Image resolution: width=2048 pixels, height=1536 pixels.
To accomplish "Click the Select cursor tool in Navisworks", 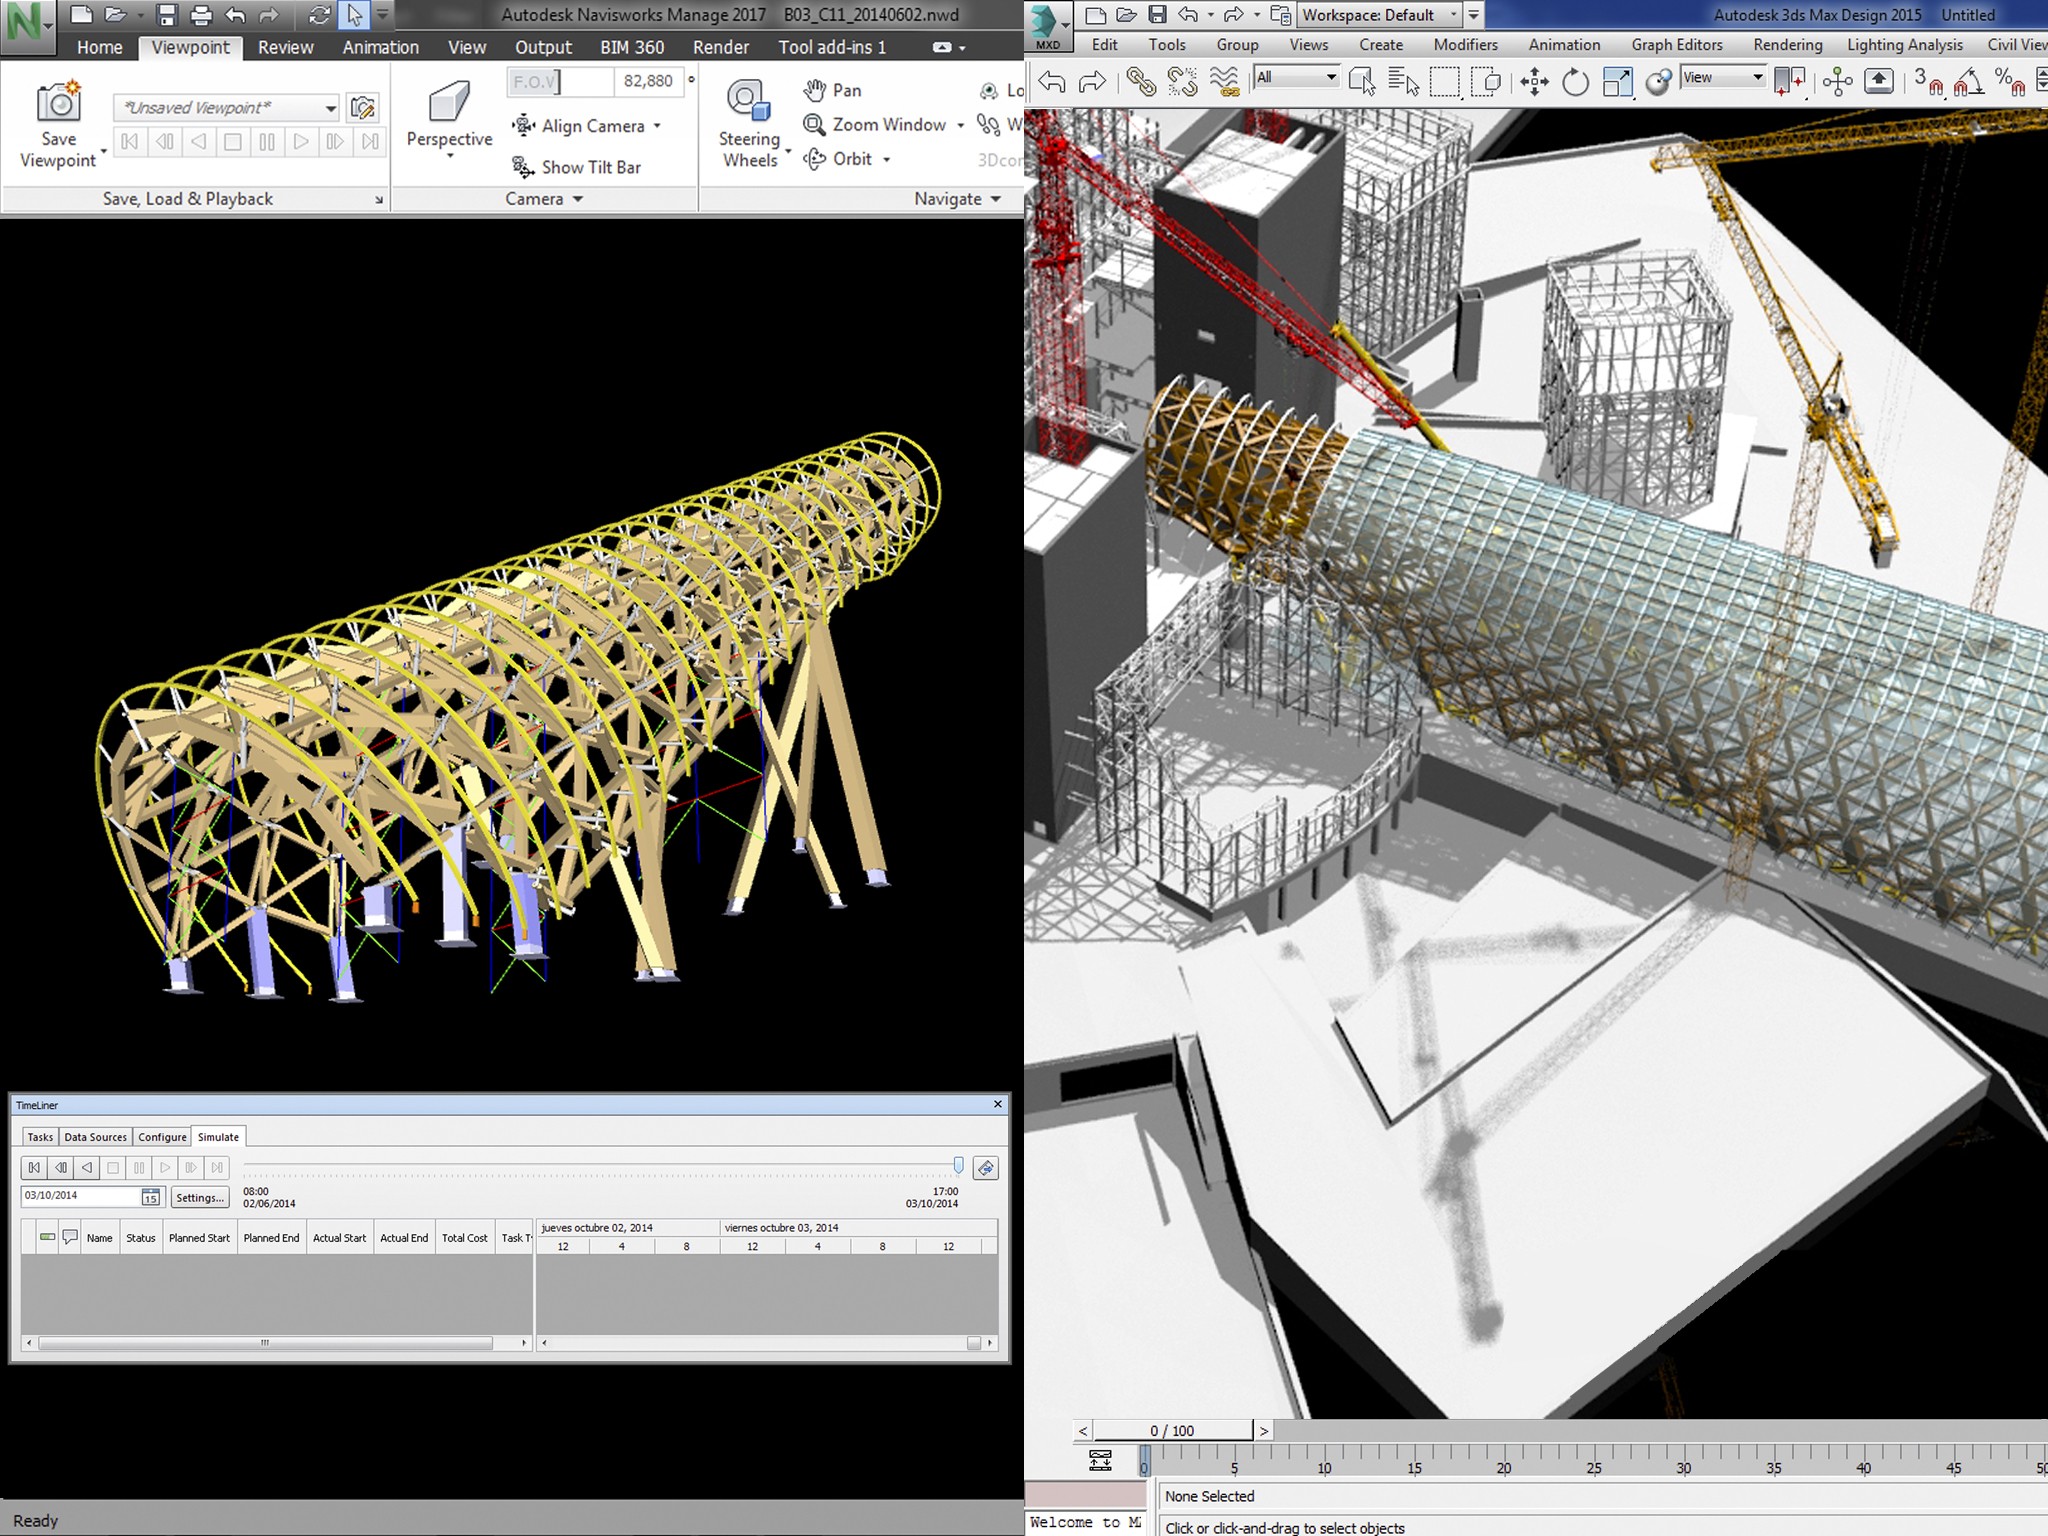I will 355,15.
